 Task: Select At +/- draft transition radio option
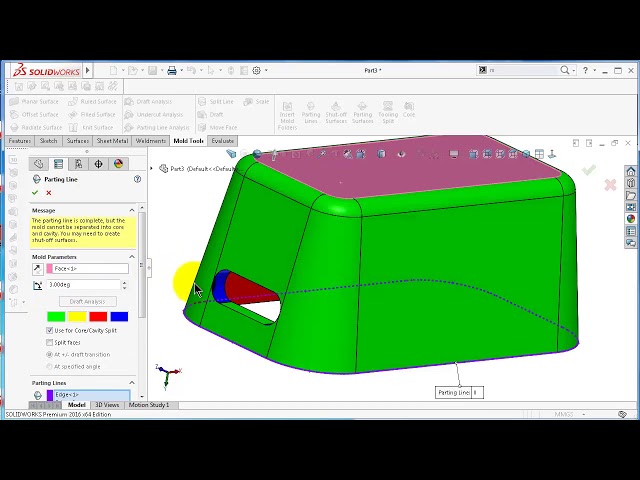click(x=50, y=355)
